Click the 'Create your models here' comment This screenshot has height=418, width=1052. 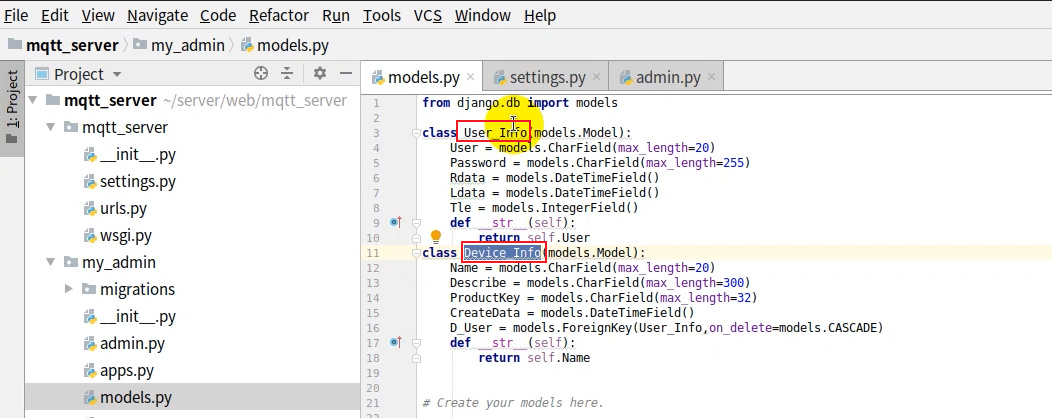point(513,403)
